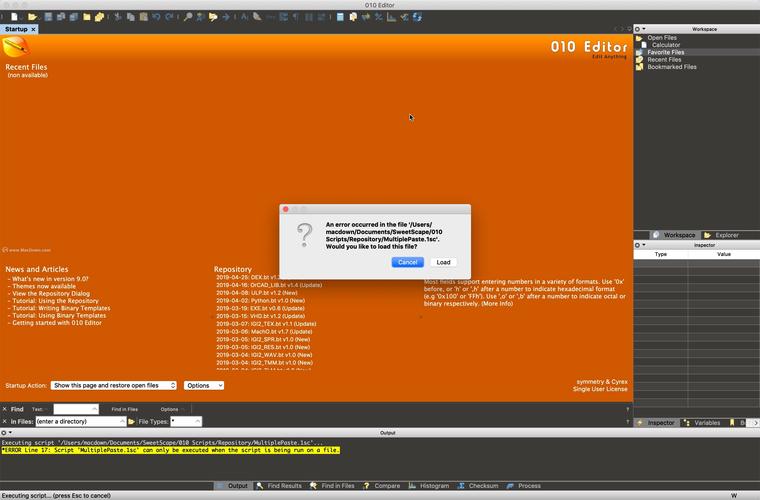Close the Find bar with its X
Viewport: 760px width, 500px height.
click(x=5, y=409)
